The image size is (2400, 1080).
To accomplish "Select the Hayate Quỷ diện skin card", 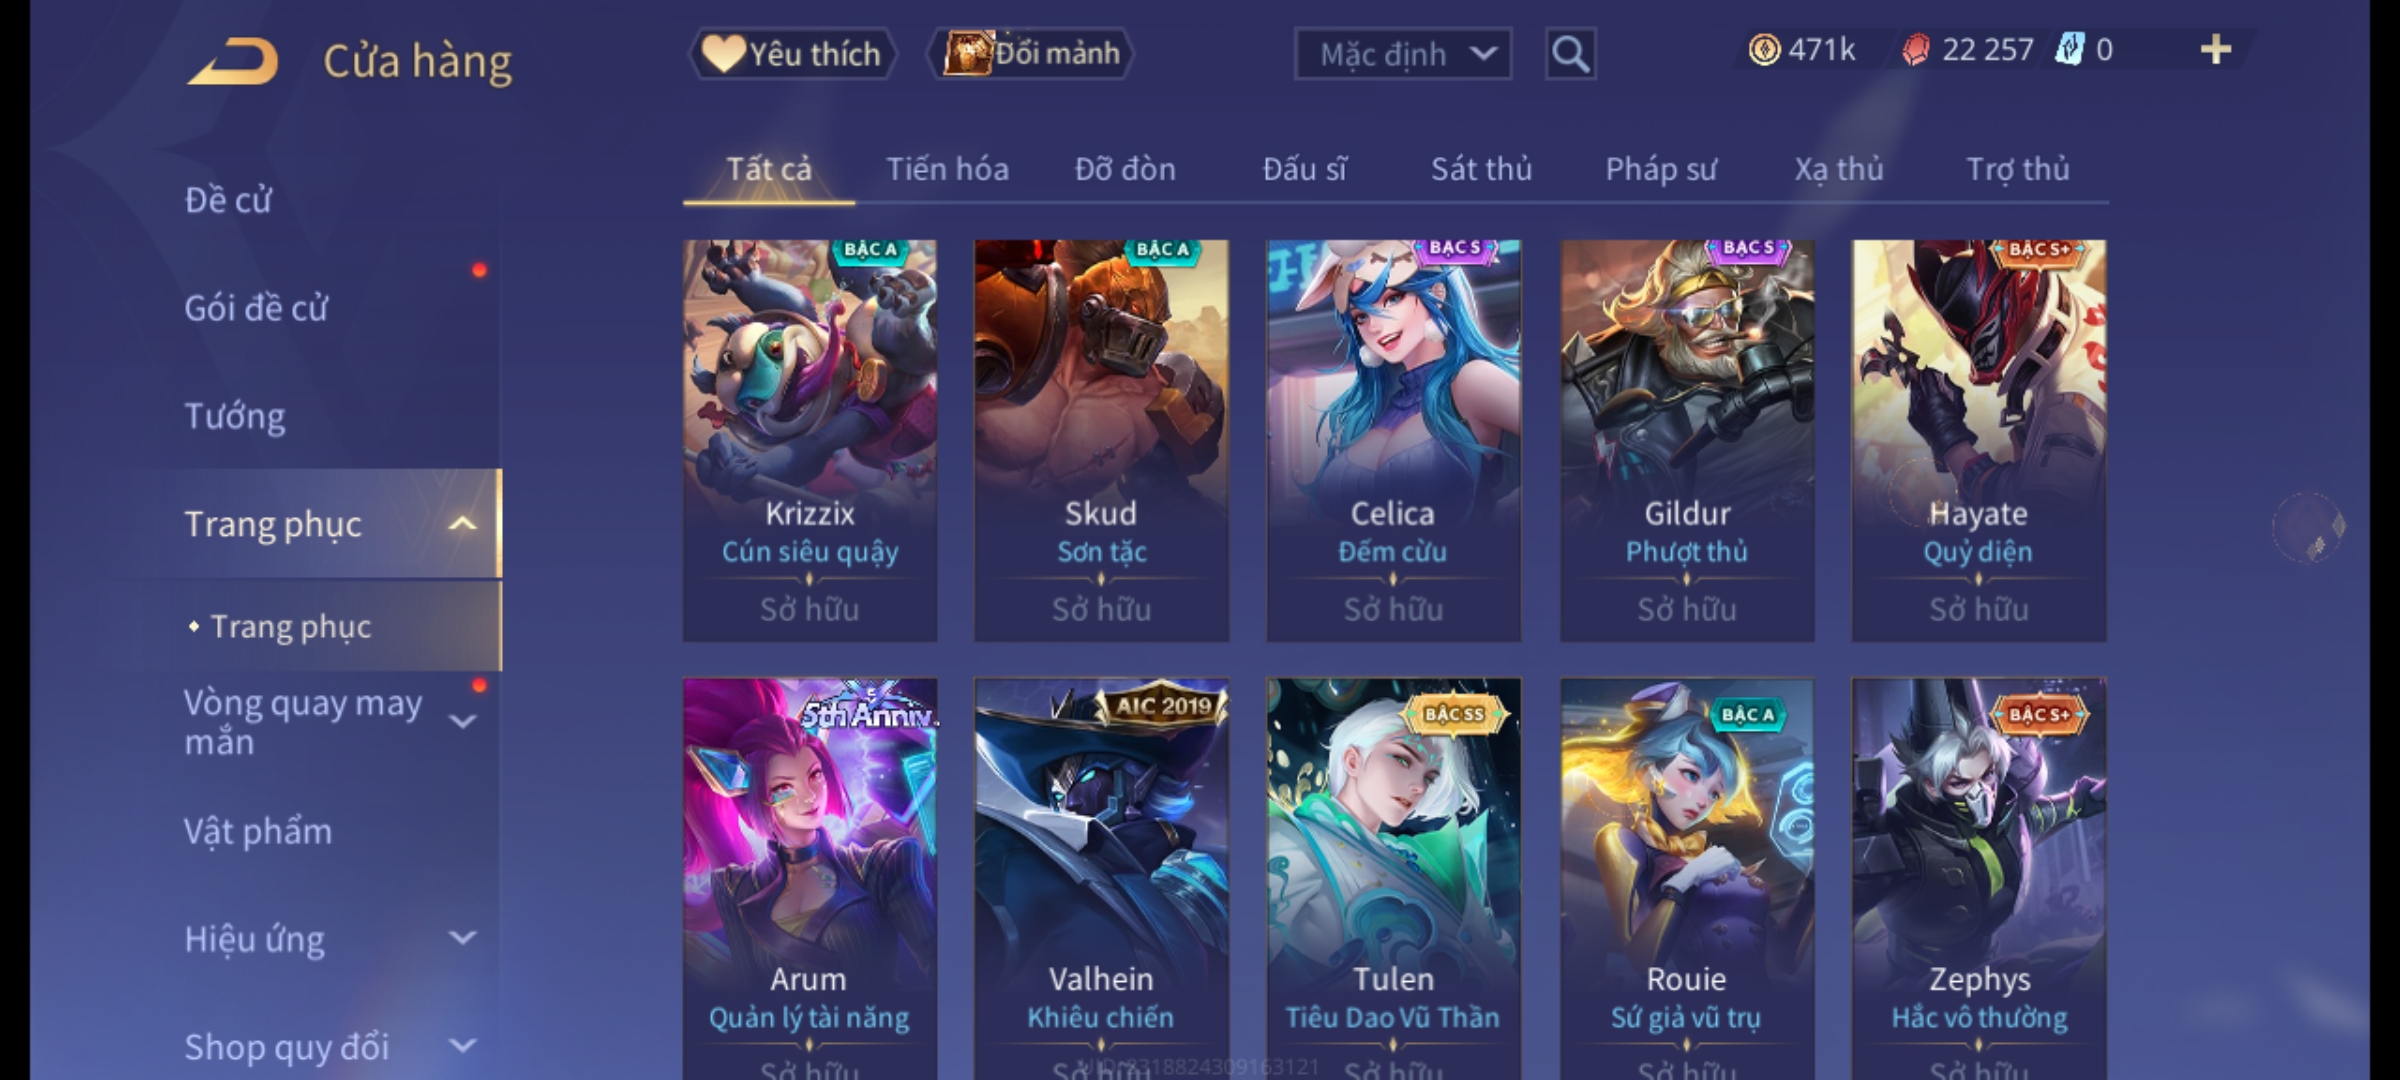I will (1979, 440).
